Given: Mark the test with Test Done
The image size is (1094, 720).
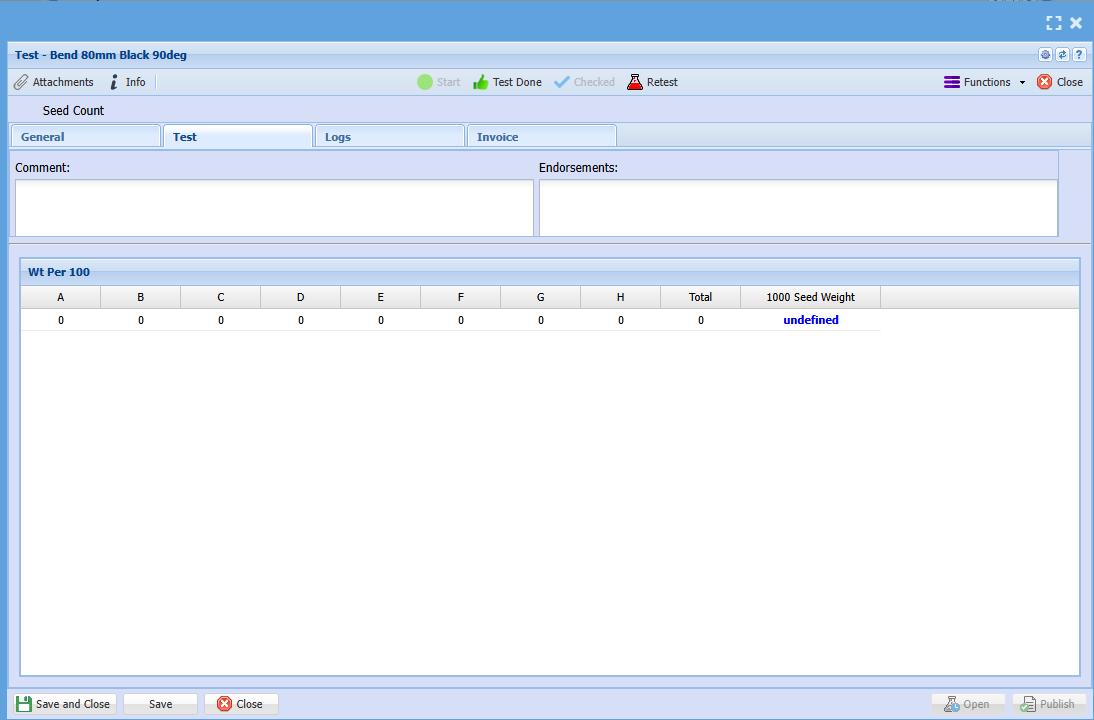Looking at the screenshot, I should (x=507, y=82).
